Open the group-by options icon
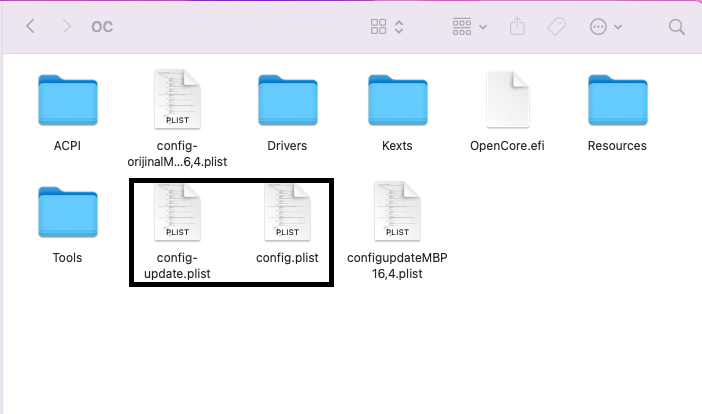Screen dimensions: 702x414 (x=462, y=26)
